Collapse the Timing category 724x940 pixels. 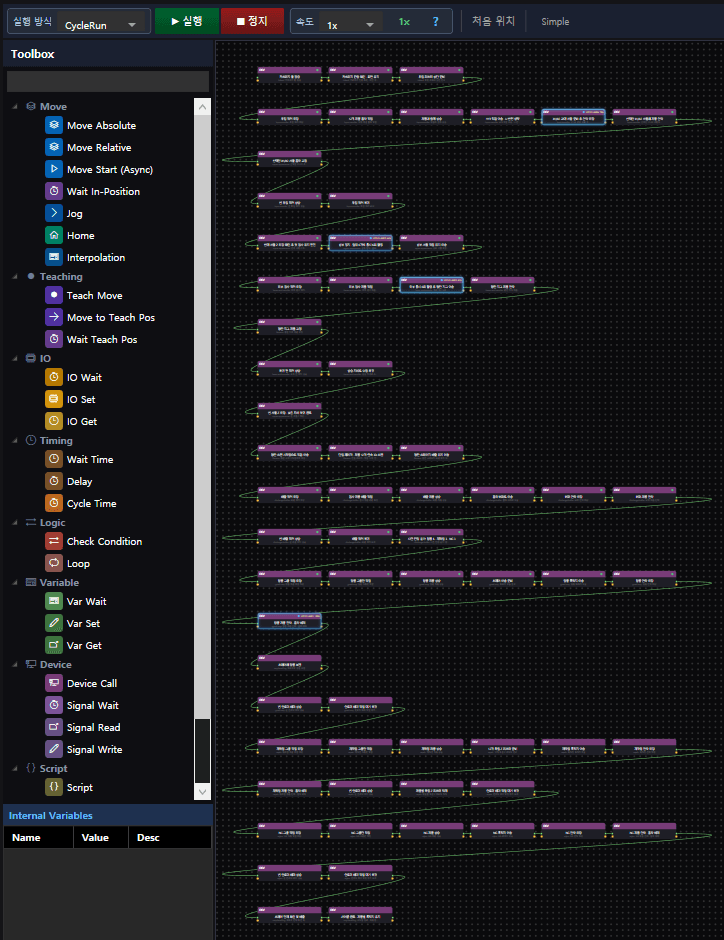(15, 441)
